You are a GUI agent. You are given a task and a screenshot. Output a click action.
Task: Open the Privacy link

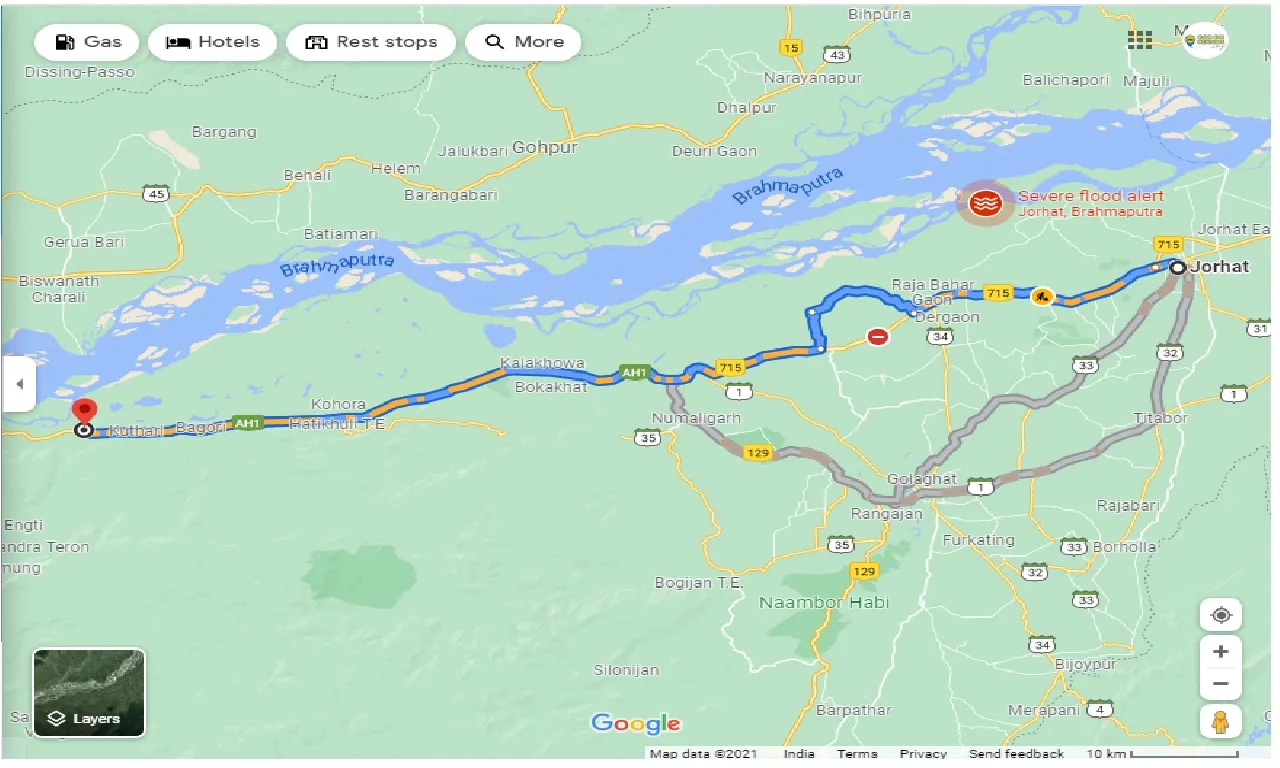pyautogui.click(x=922, y=754)
